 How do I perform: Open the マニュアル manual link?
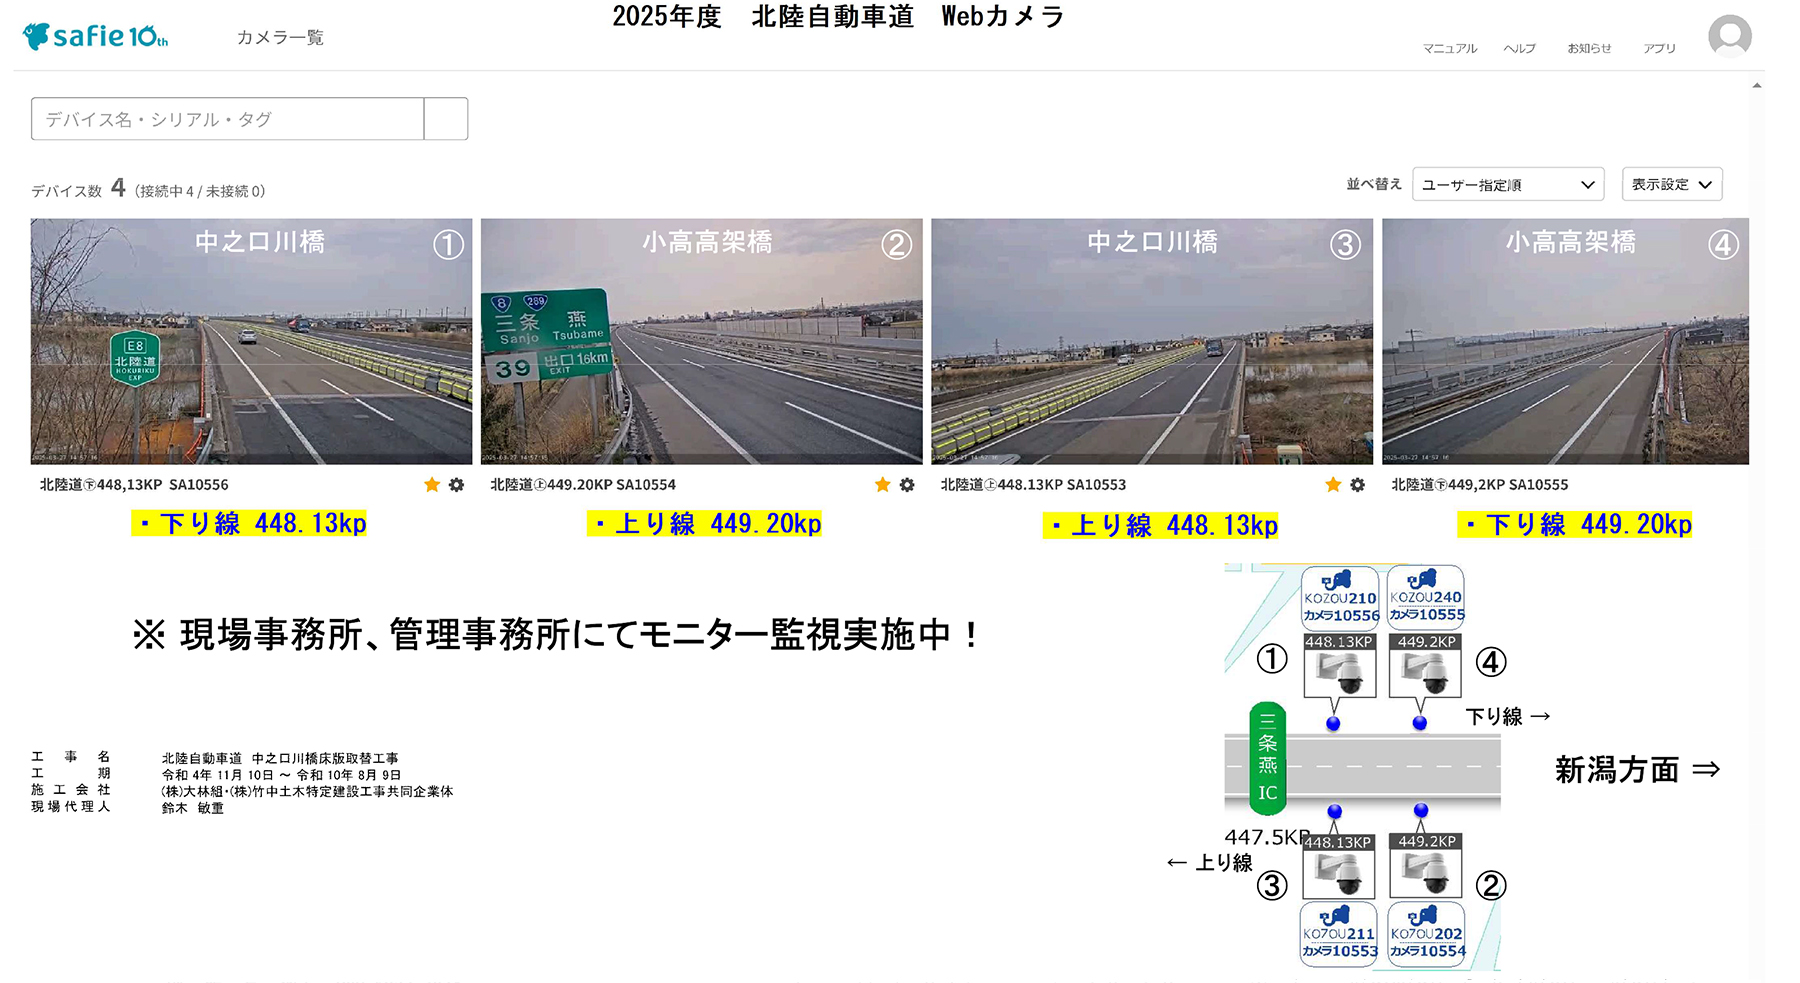1449,48
